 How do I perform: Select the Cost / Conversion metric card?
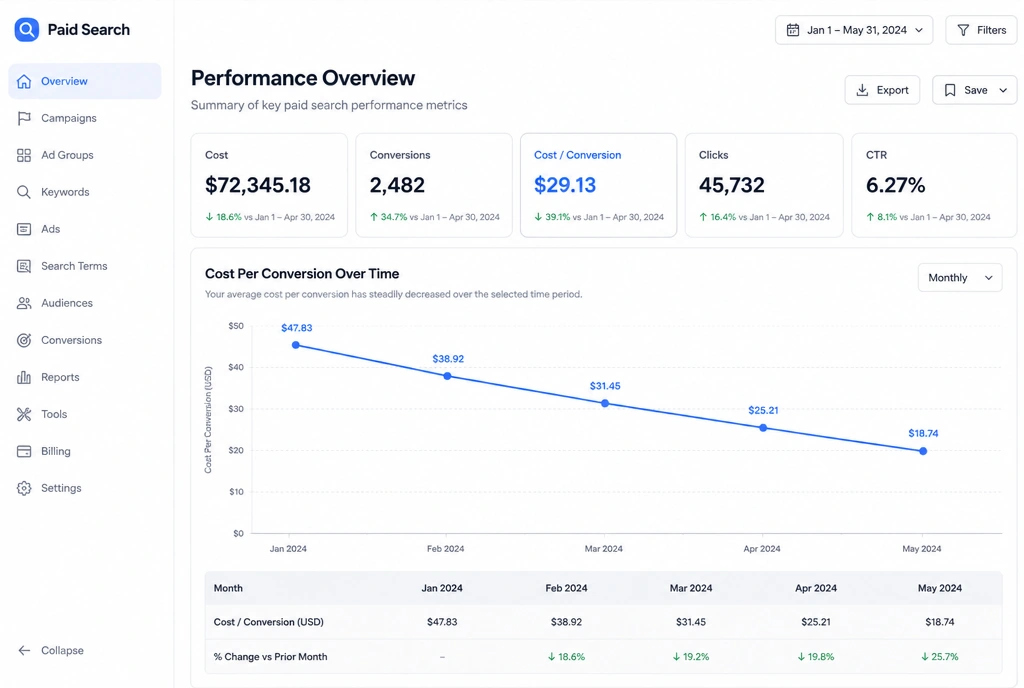[x=598, y=185]
